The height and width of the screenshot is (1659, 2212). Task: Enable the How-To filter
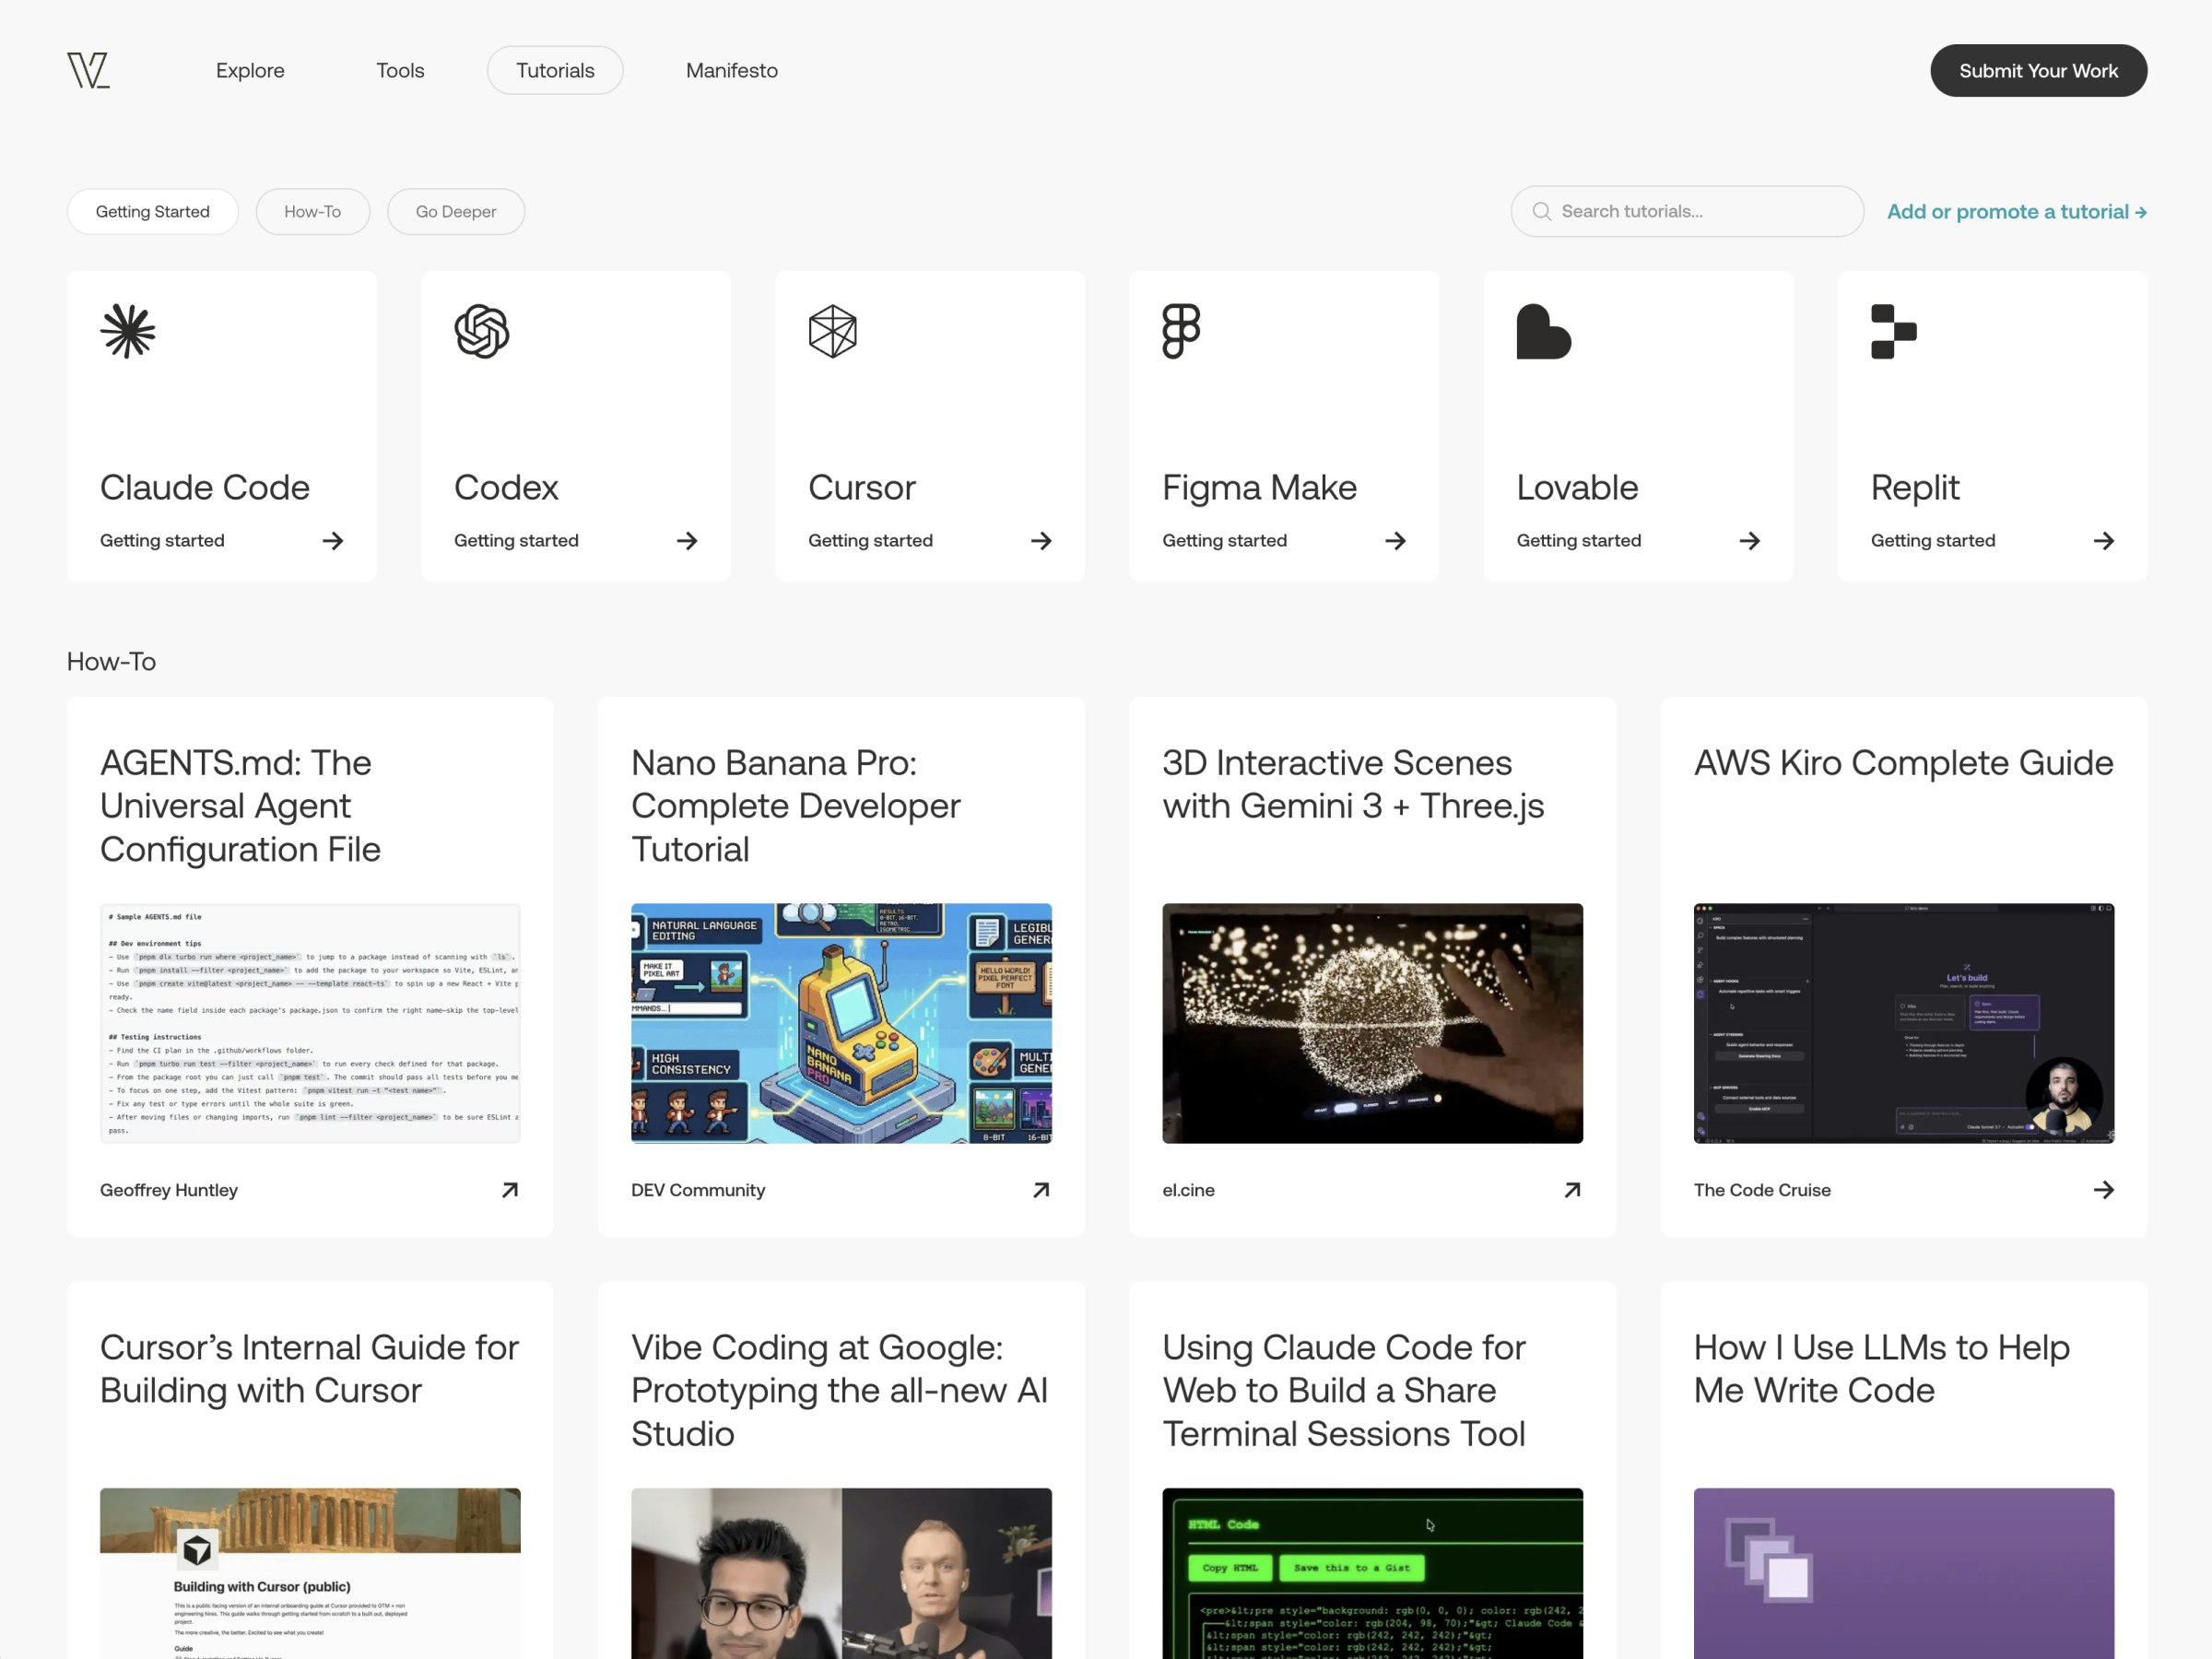click(x=312, y=211)
